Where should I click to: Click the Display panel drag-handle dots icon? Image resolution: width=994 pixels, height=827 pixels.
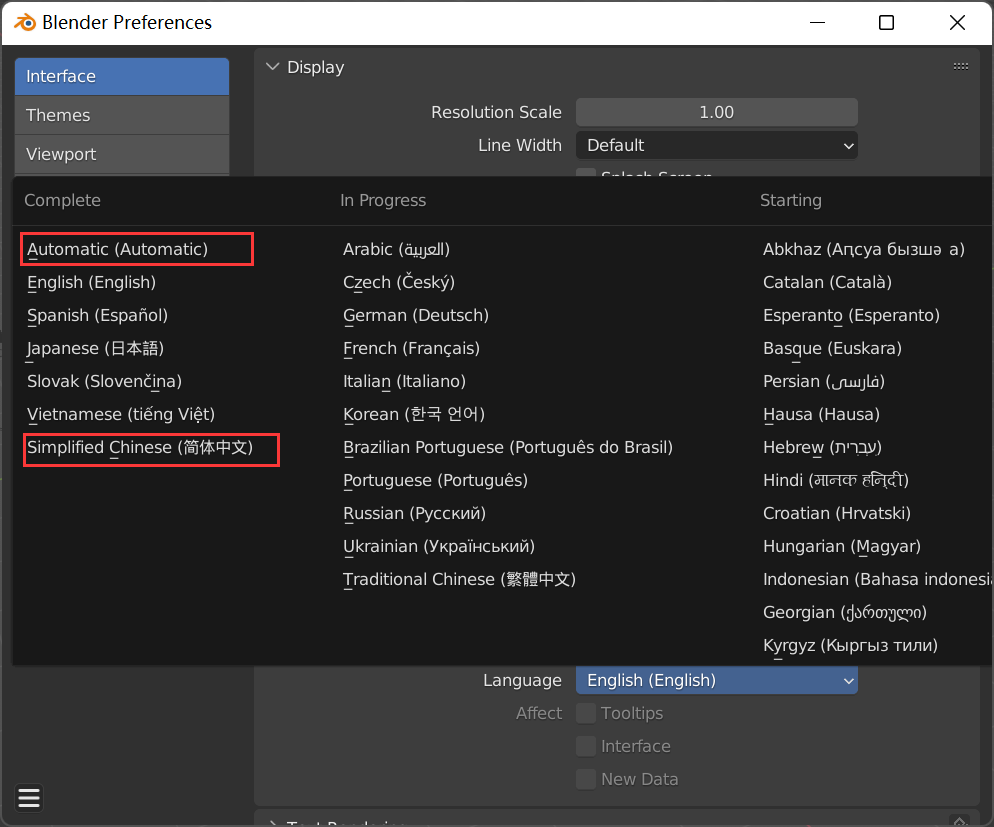click(x=961, y=67)
